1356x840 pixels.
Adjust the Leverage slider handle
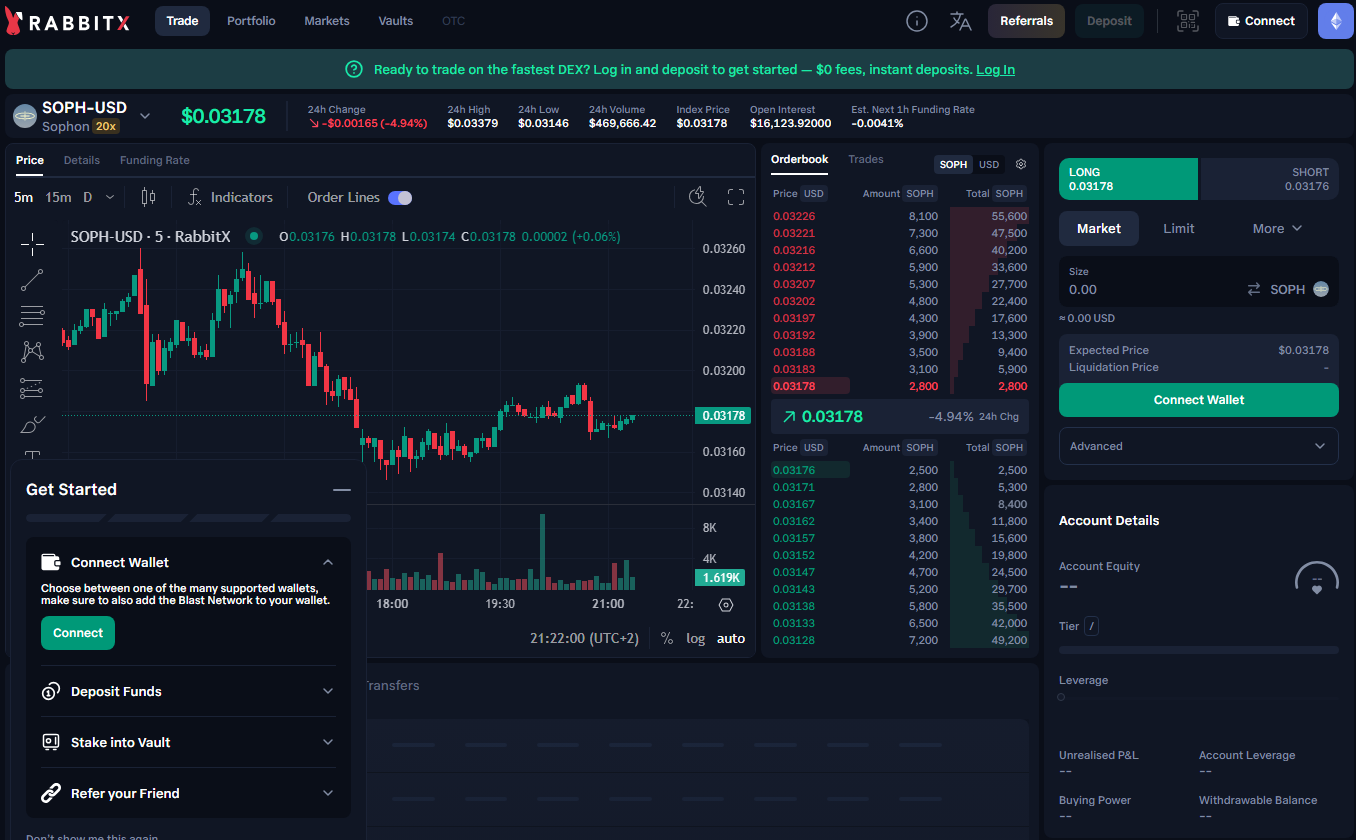pyautogui.click(x=1061, y=697)
